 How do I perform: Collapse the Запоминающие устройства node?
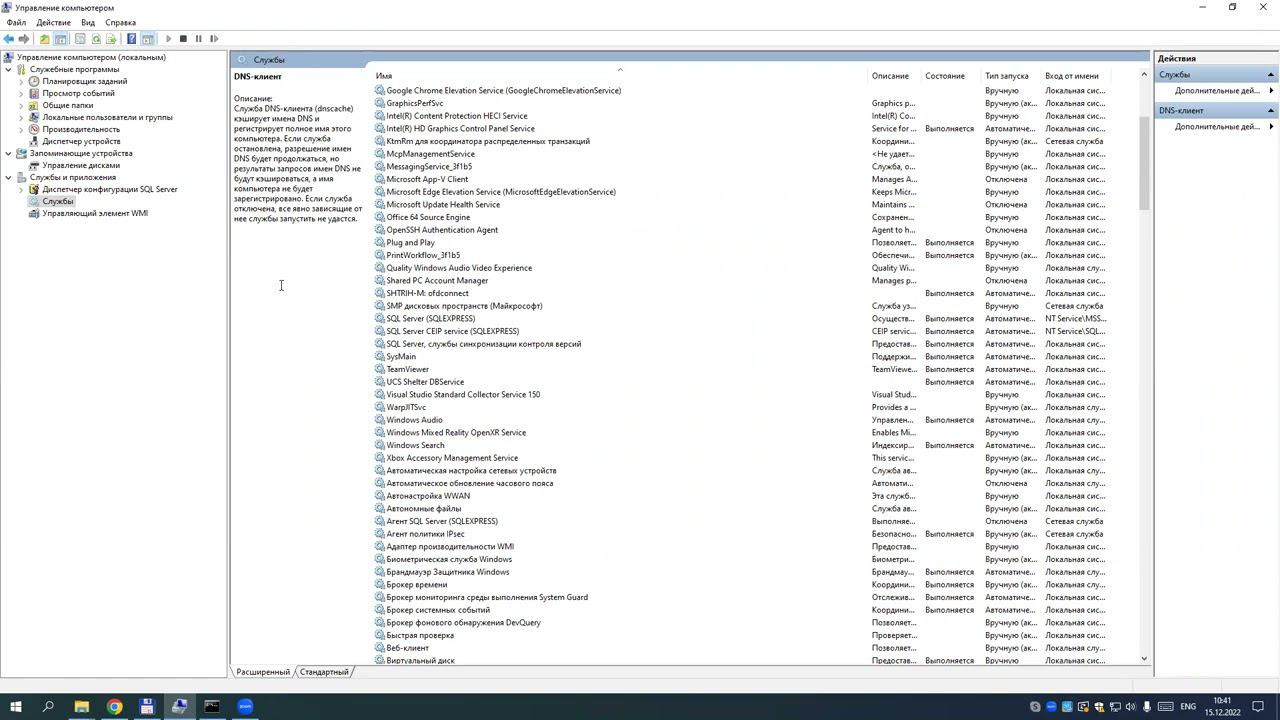[9, 153]
